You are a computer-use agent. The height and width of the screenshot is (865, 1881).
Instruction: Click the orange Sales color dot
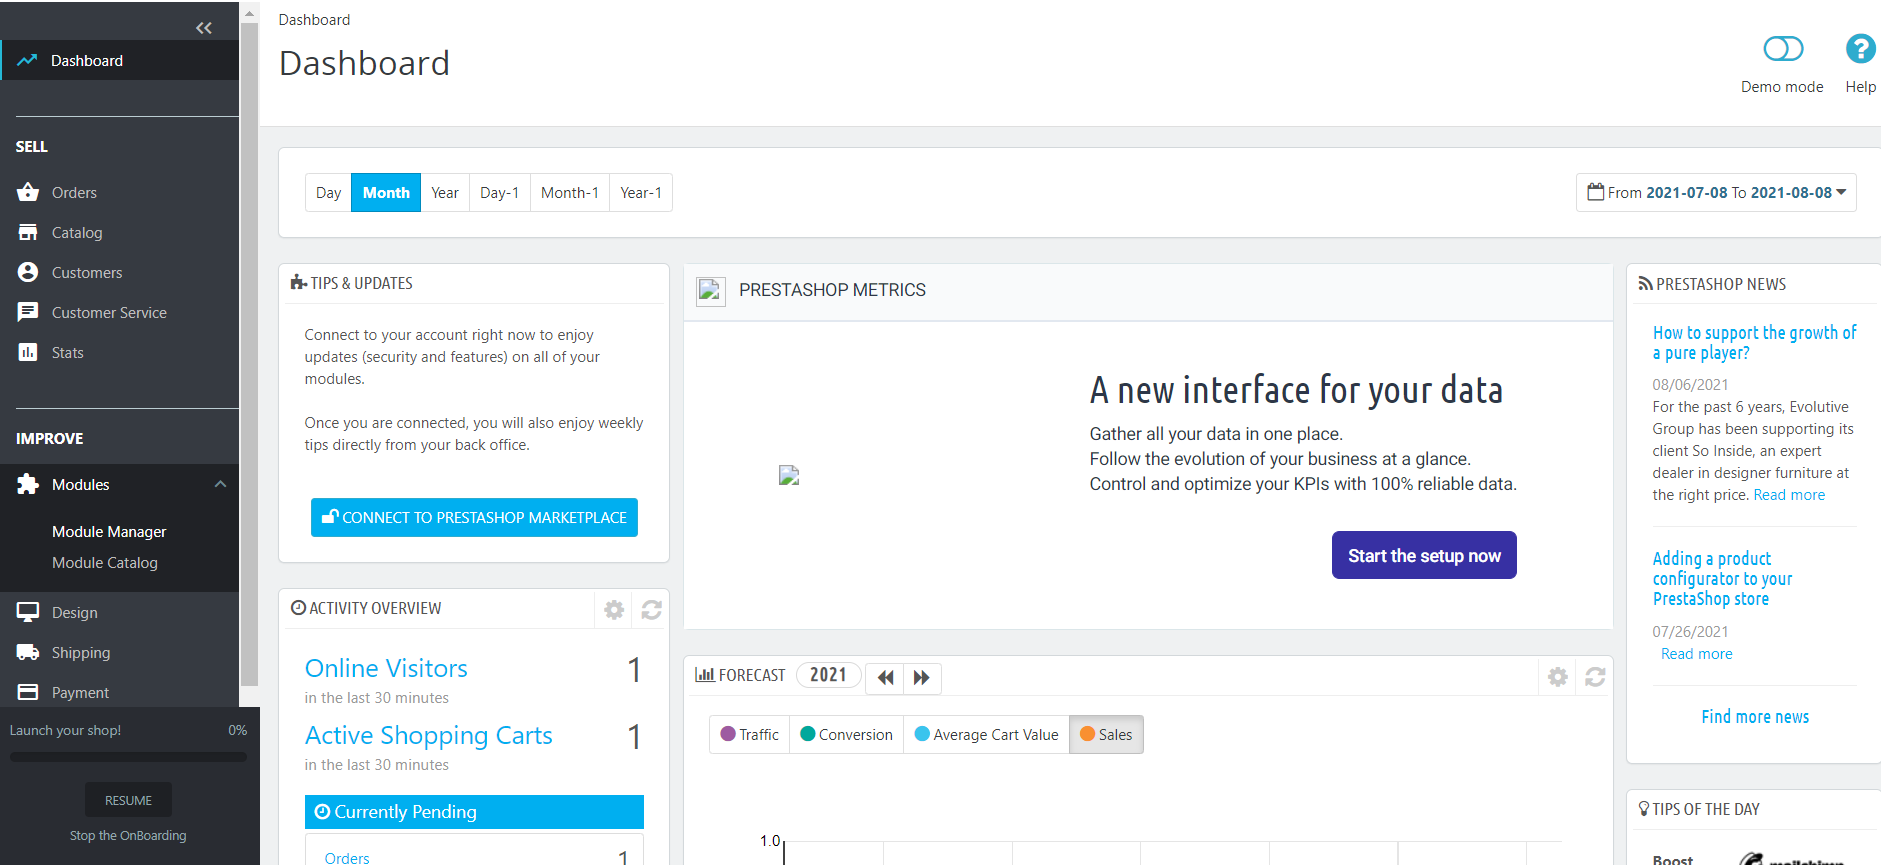click(1088, 734)
